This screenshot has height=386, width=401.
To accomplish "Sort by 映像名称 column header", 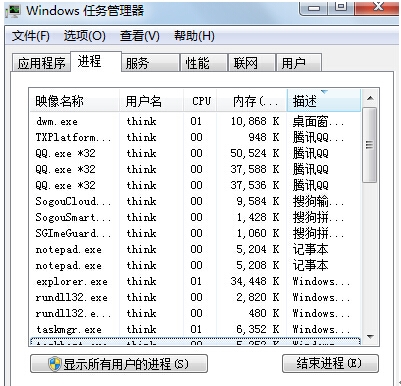I will coord(74,101).
